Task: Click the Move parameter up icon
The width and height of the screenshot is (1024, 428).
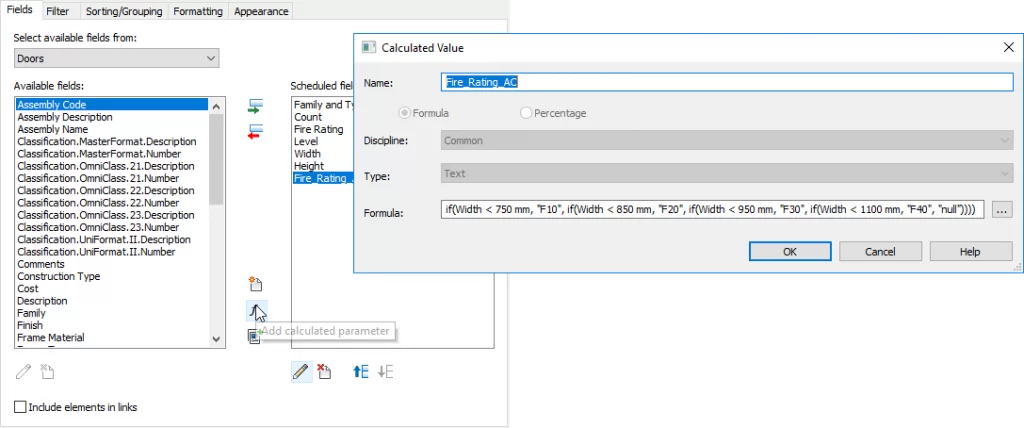Action: 361,371
